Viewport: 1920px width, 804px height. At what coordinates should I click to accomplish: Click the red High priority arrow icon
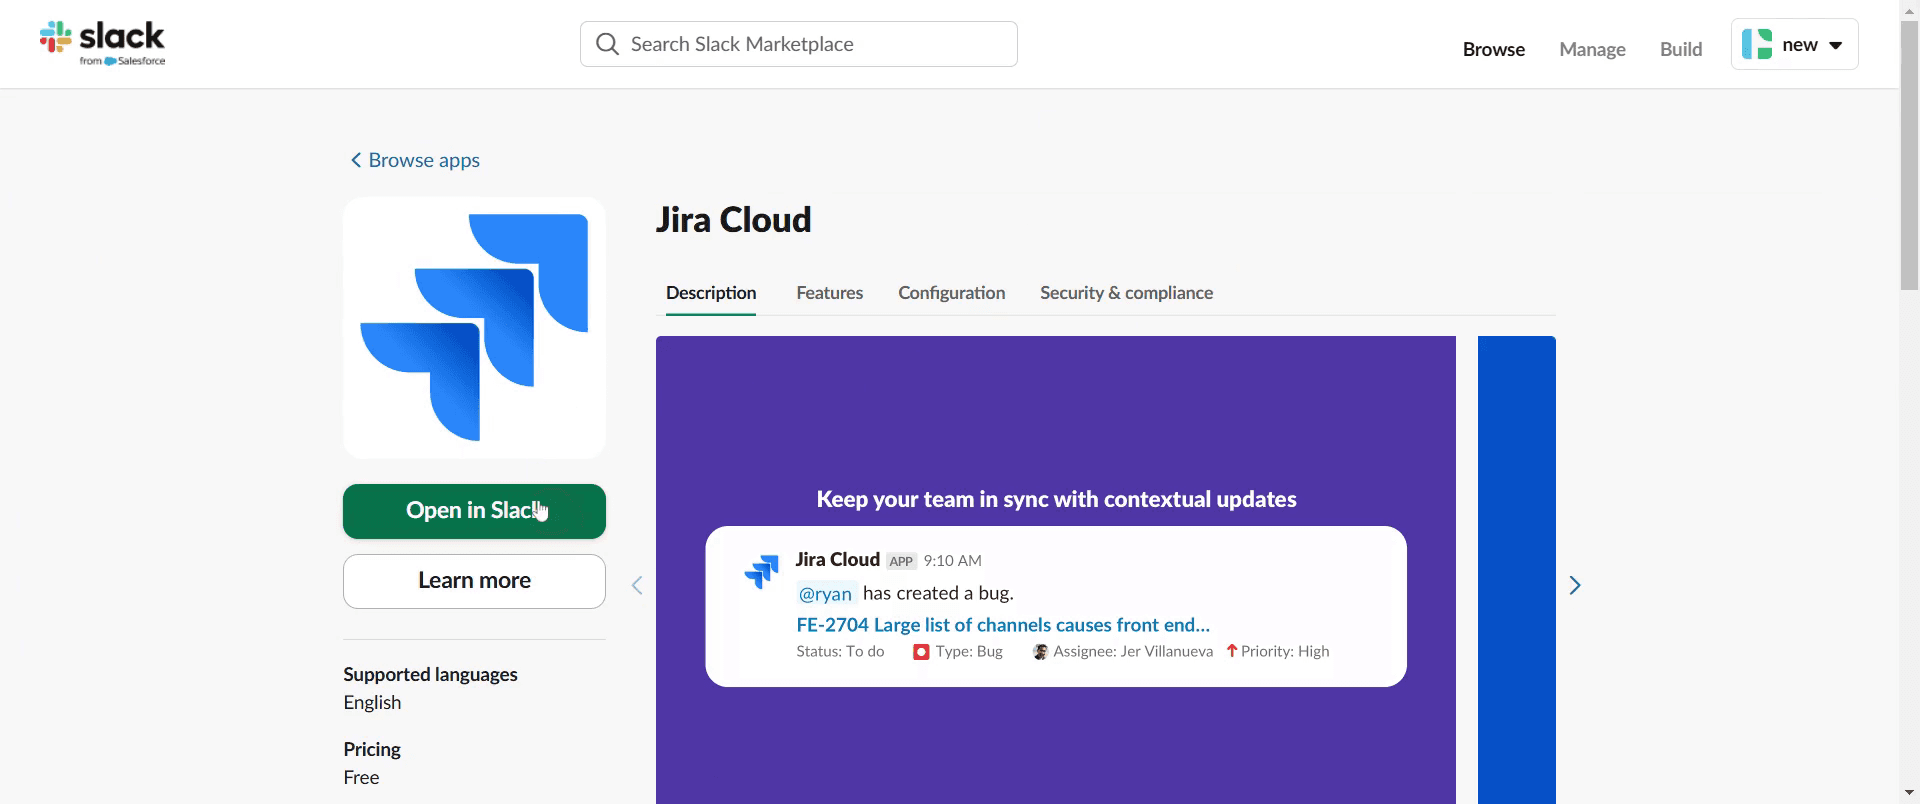pyautogui.click(x=1232, y=651)
